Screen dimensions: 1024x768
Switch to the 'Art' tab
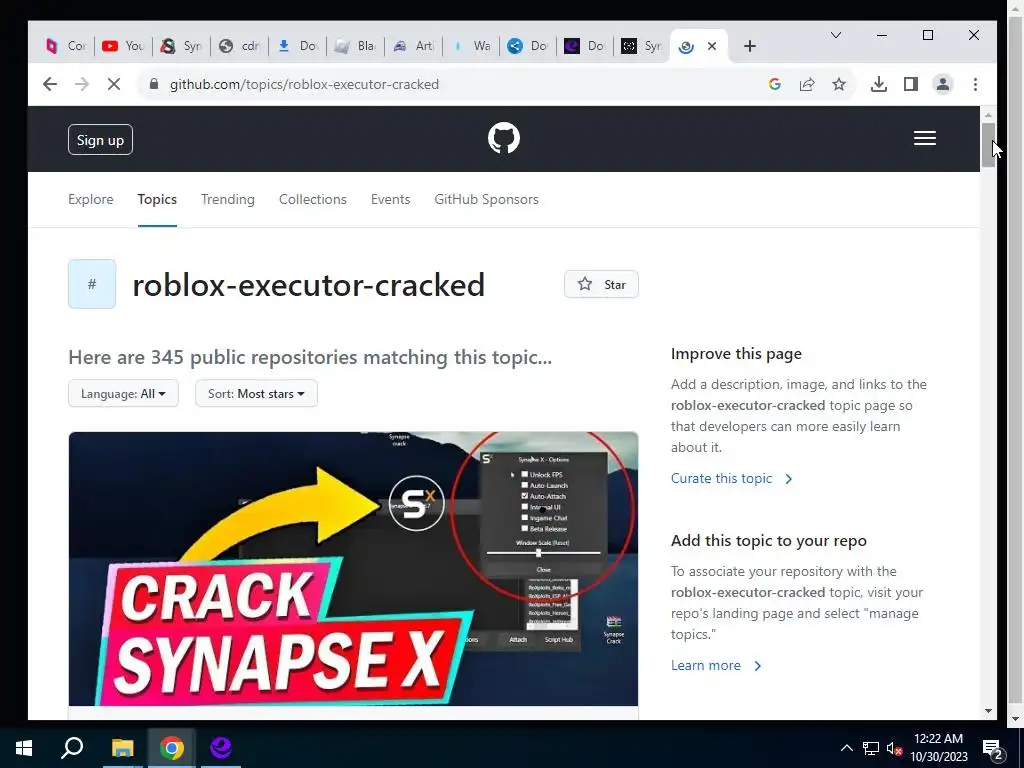point(413,46)
